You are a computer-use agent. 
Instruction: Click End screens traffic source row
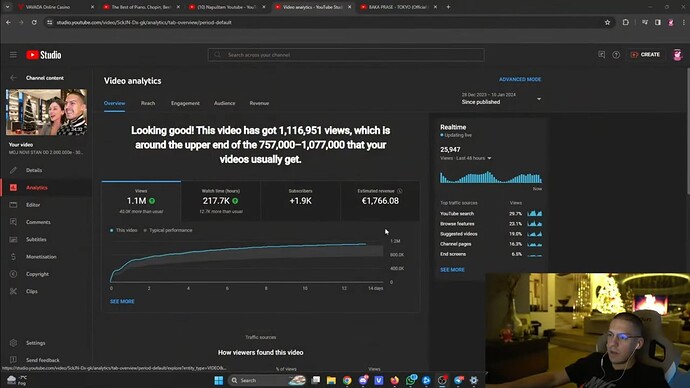(491, 254)
